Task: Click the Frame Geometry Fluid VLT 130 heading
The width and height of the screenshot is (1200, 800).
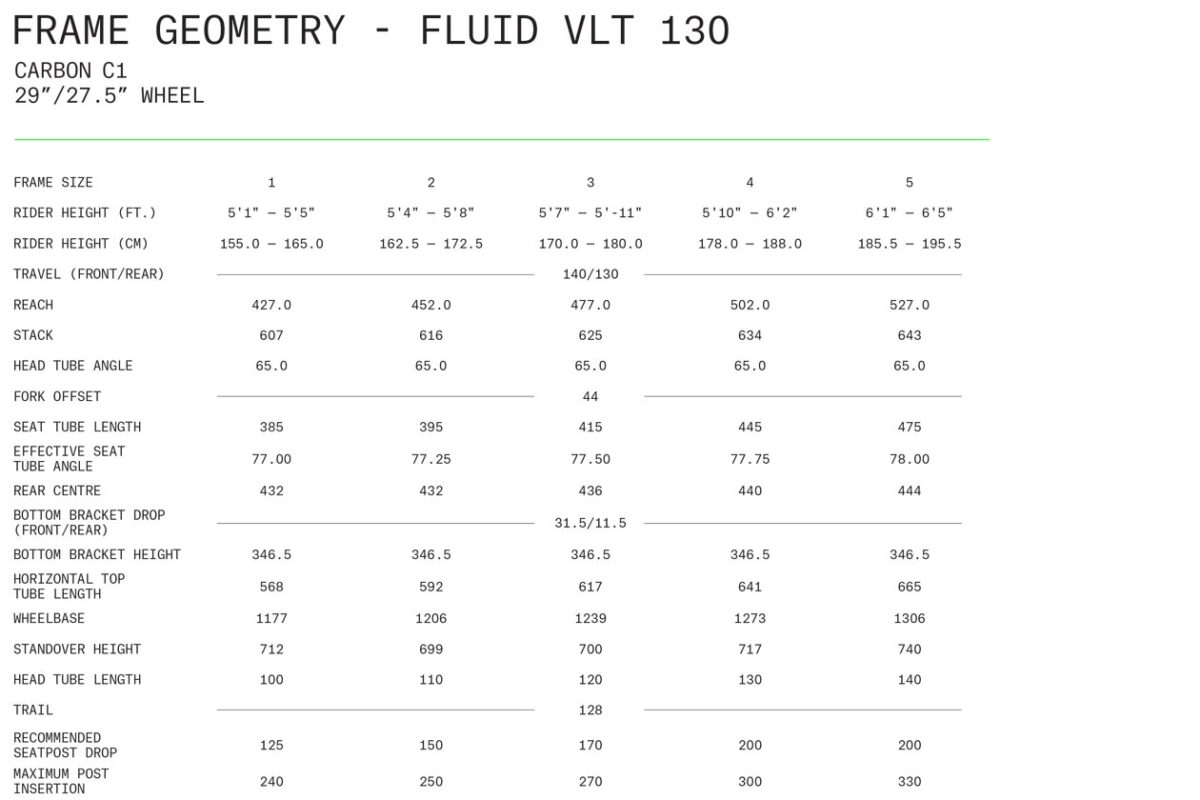Action: [x=371, y=31]
